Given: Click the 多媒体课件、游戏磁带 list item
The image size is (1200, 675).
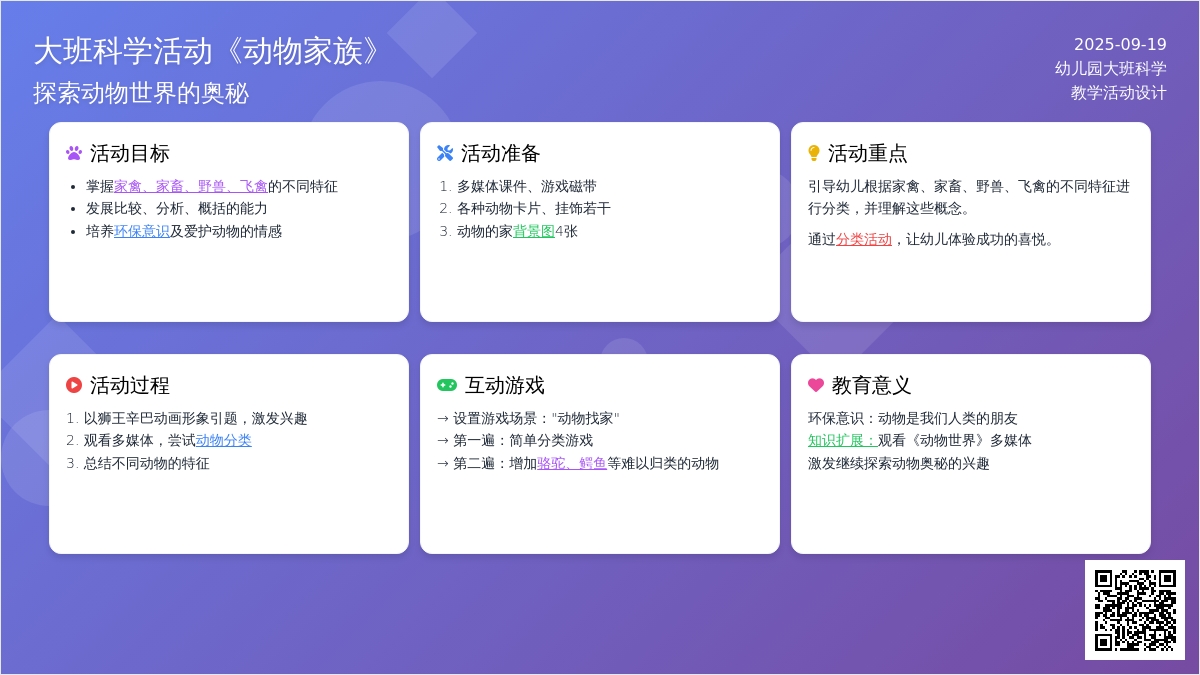Looking at the screenshot, I should pyautogui.click(x=526, y=186).
